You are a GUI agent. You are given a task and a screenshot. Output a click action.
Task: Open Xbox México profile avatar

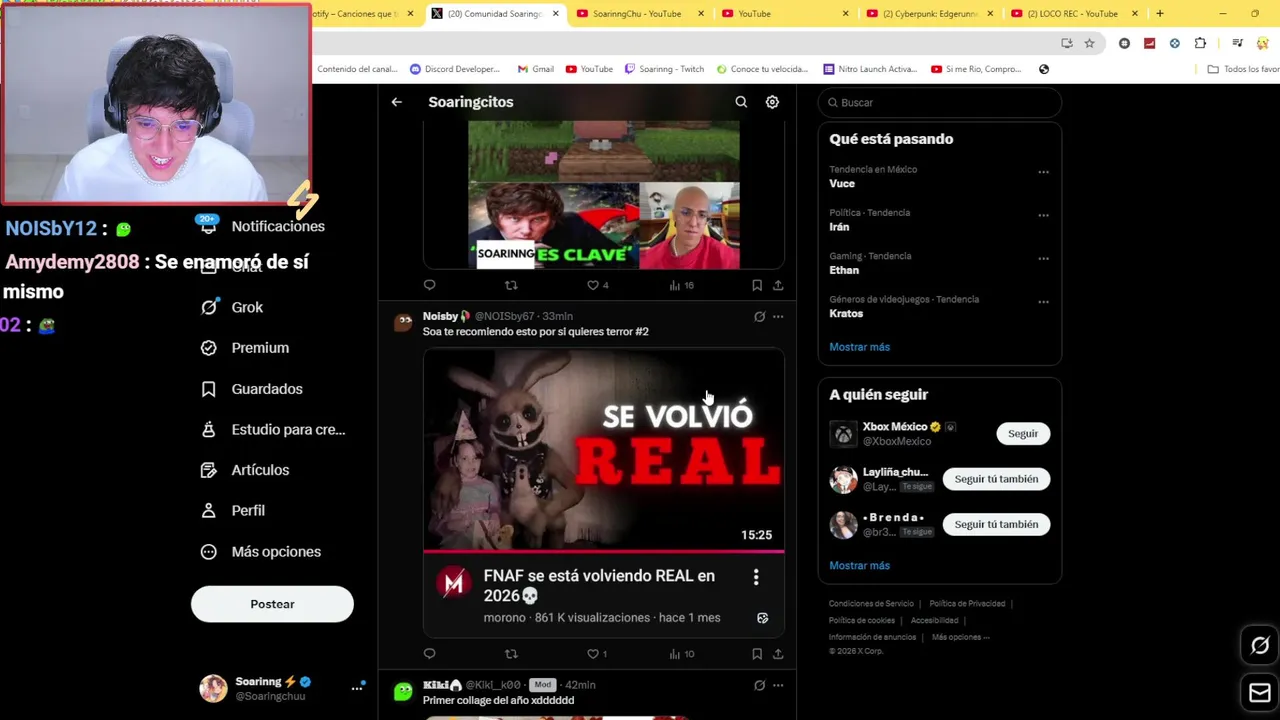[x=843, y=434]
